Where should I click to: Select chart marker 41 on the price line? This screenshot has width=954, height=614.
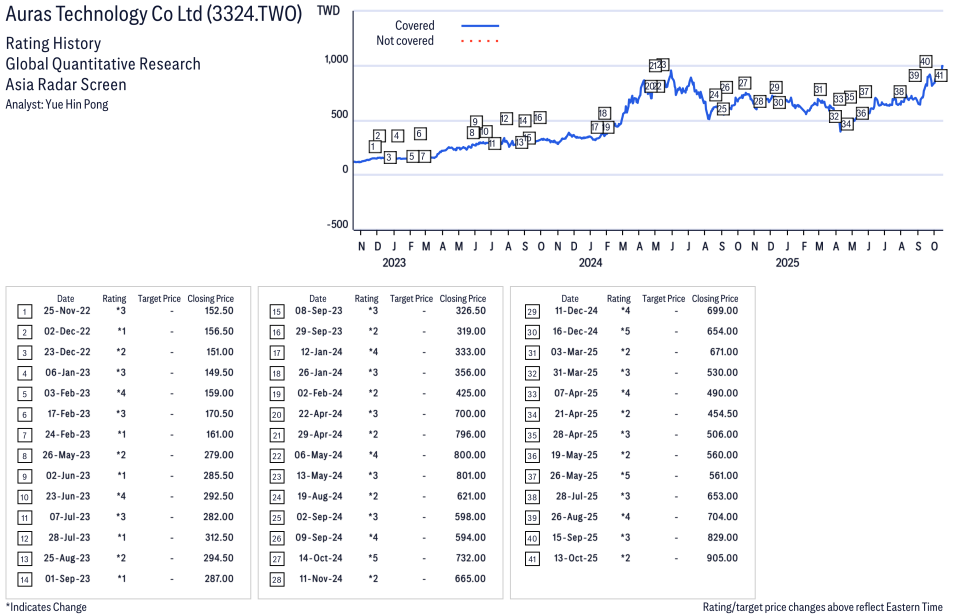(940, 76)
